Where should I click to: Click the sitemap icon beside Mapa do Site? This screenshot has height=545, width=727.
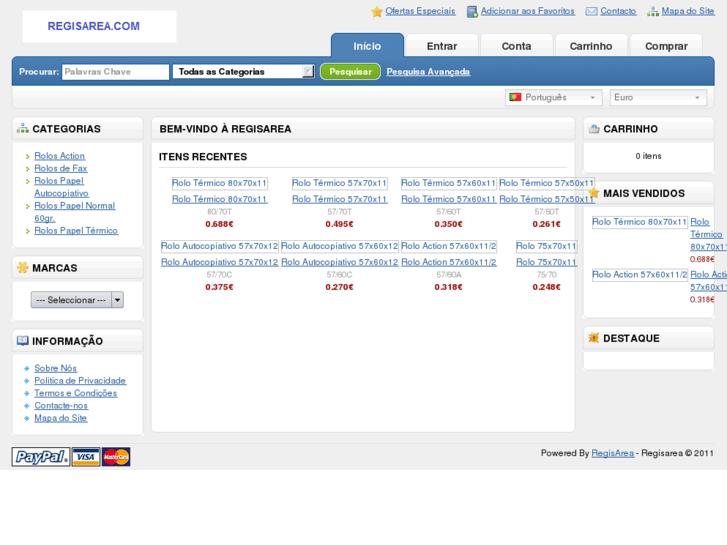pyautogui.click(x=653, y=12)
